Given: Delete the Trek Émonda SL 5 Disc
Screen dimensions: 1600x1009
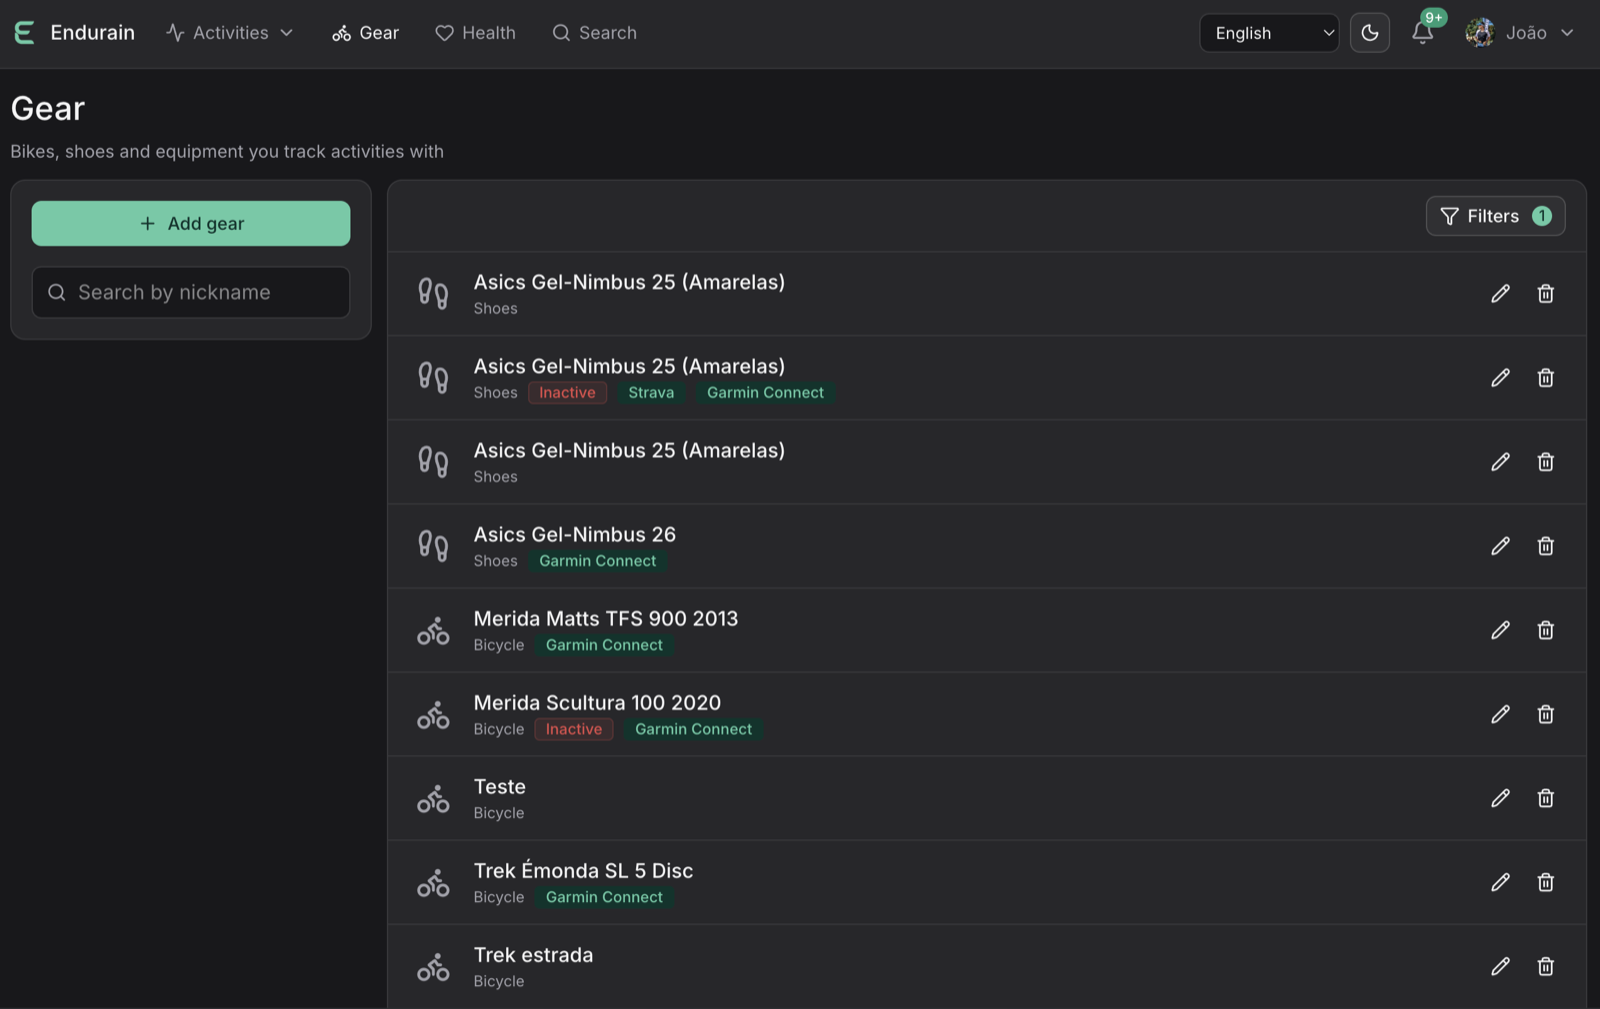Looking at the screenshot, I should (1545, 882).
